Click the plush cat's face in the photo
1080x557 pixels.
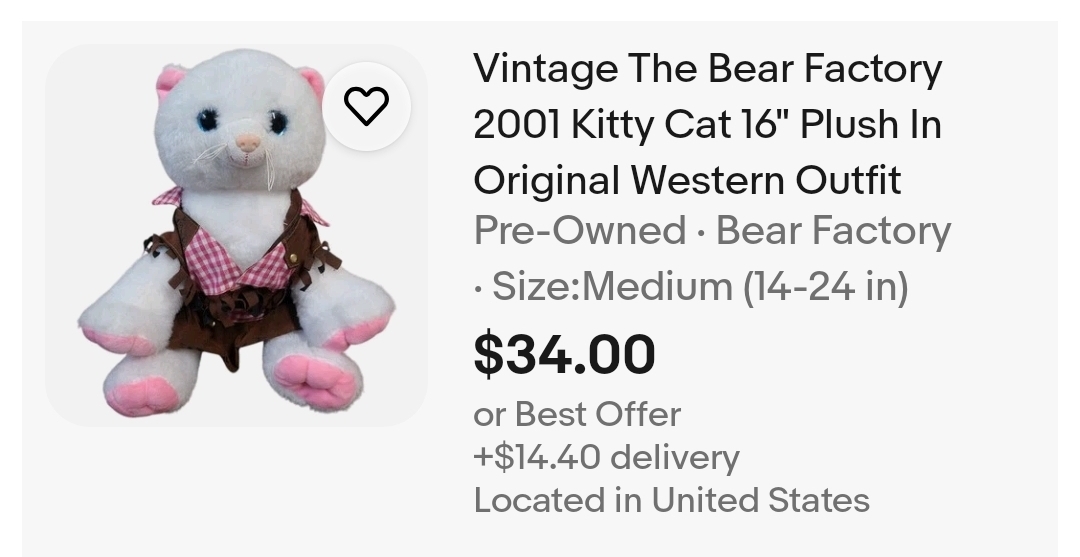[x=240, y=121]
